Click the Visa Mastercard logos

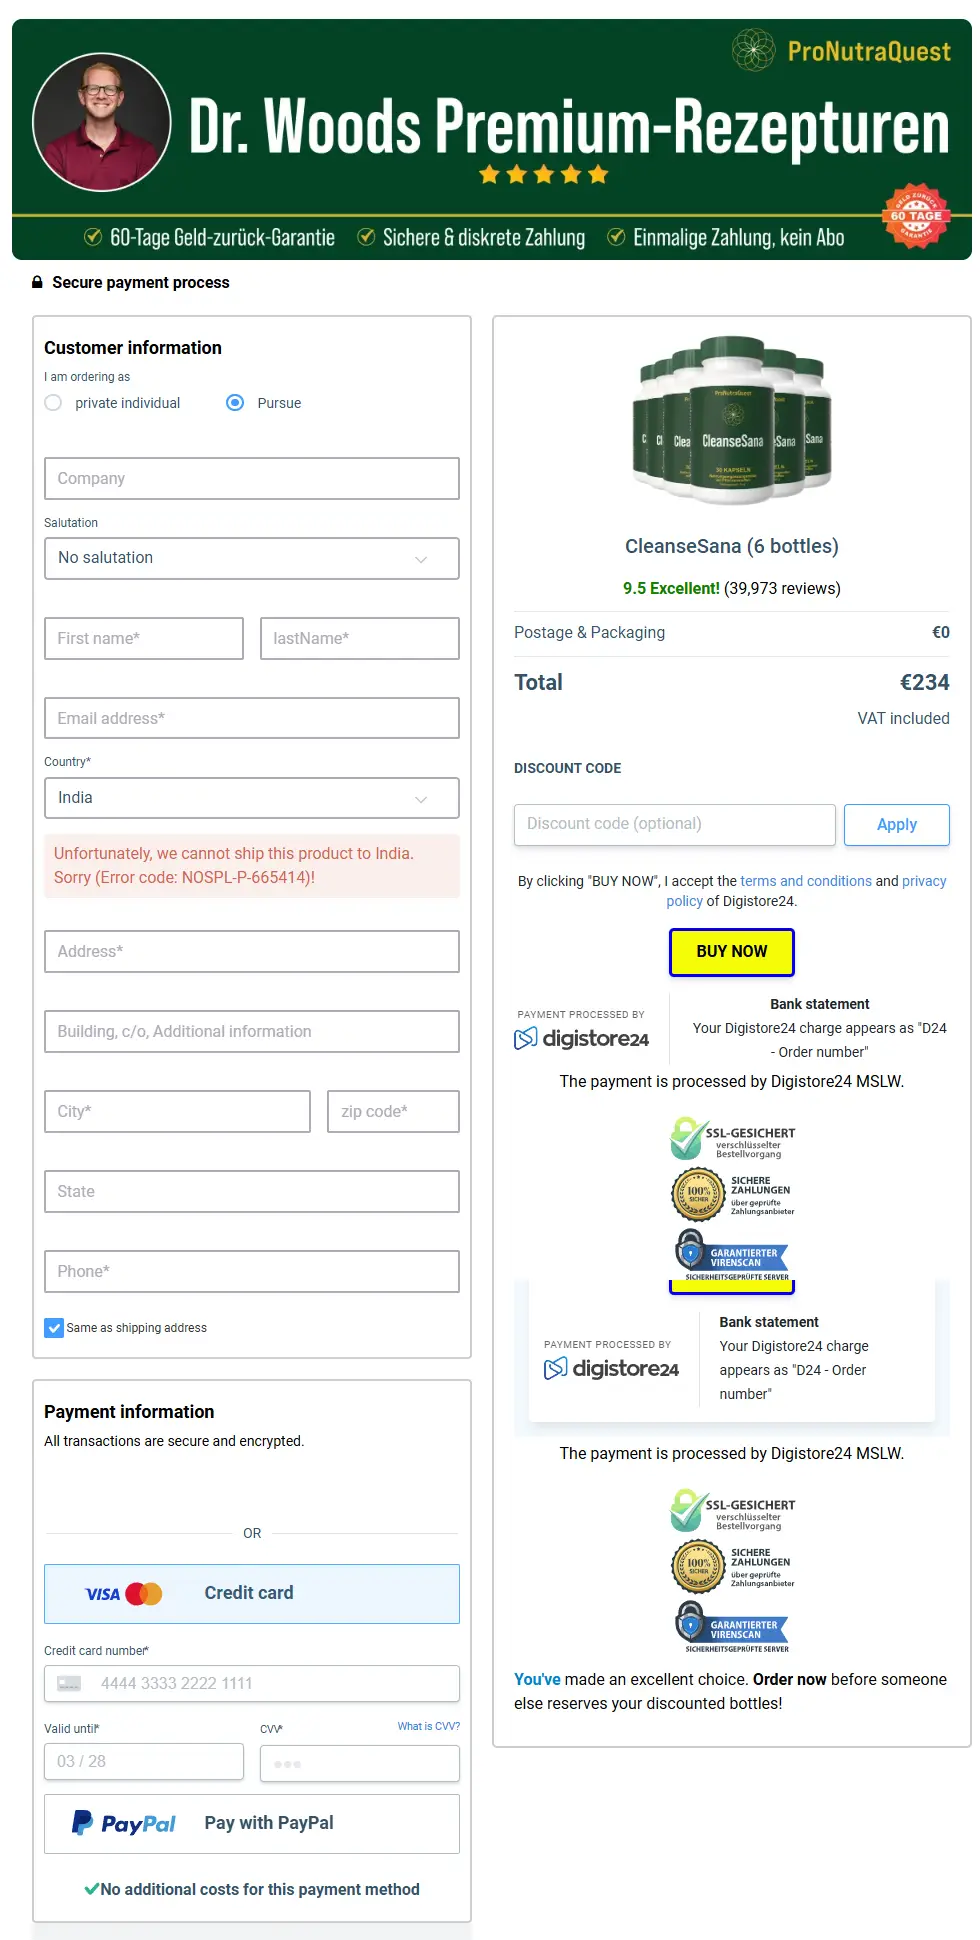124,1594
